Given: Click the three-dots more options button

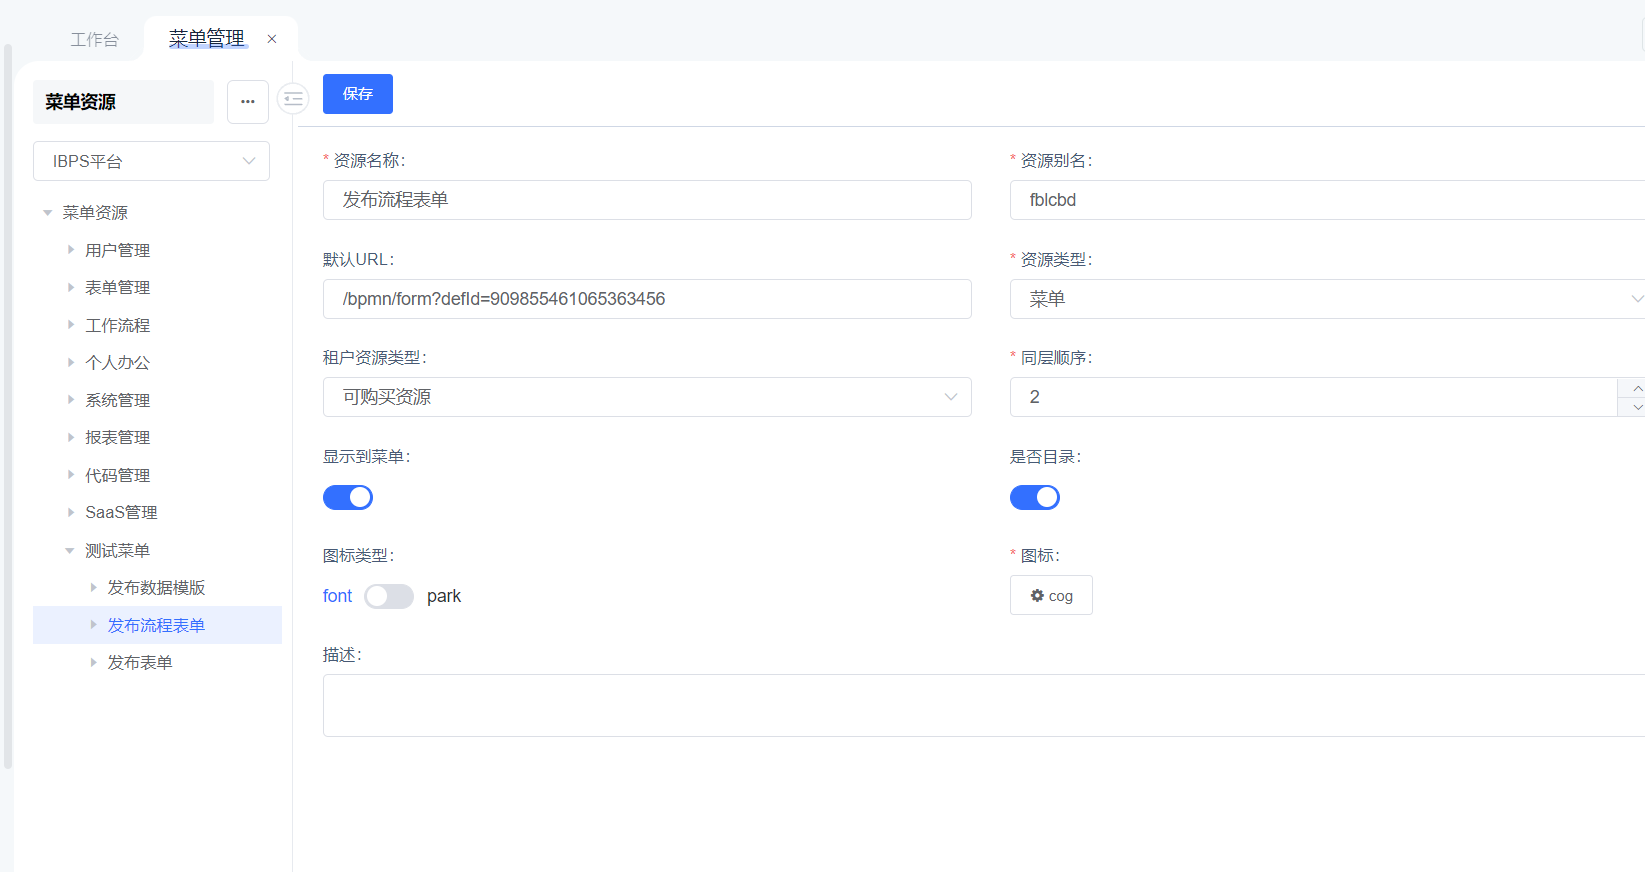Looking at the screenshot, I should tap(247, 102).
